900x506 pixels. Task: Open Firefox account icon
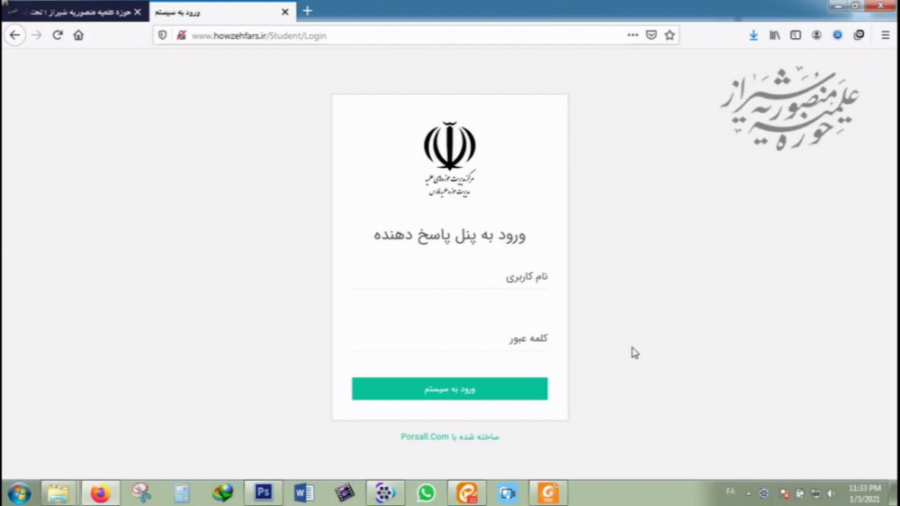(x=816, y=35)
